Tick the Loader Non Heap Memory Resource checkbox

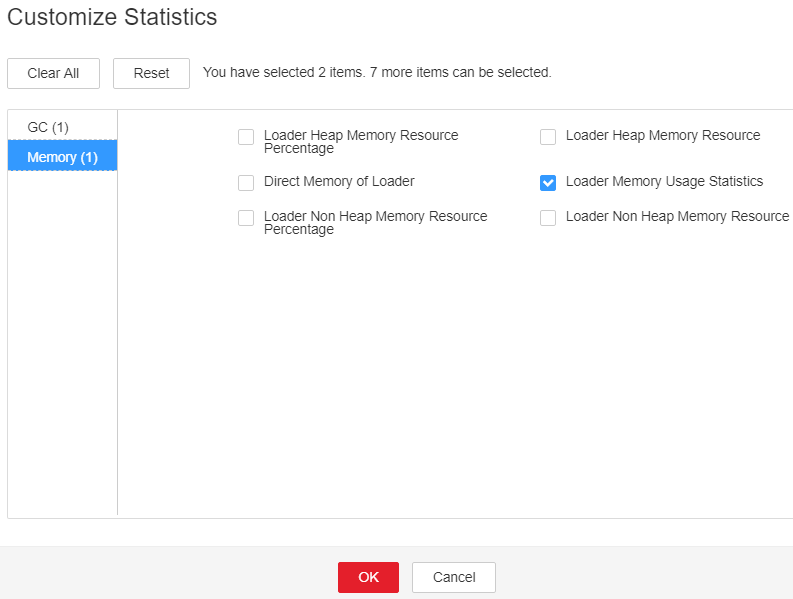pos(548,218)
